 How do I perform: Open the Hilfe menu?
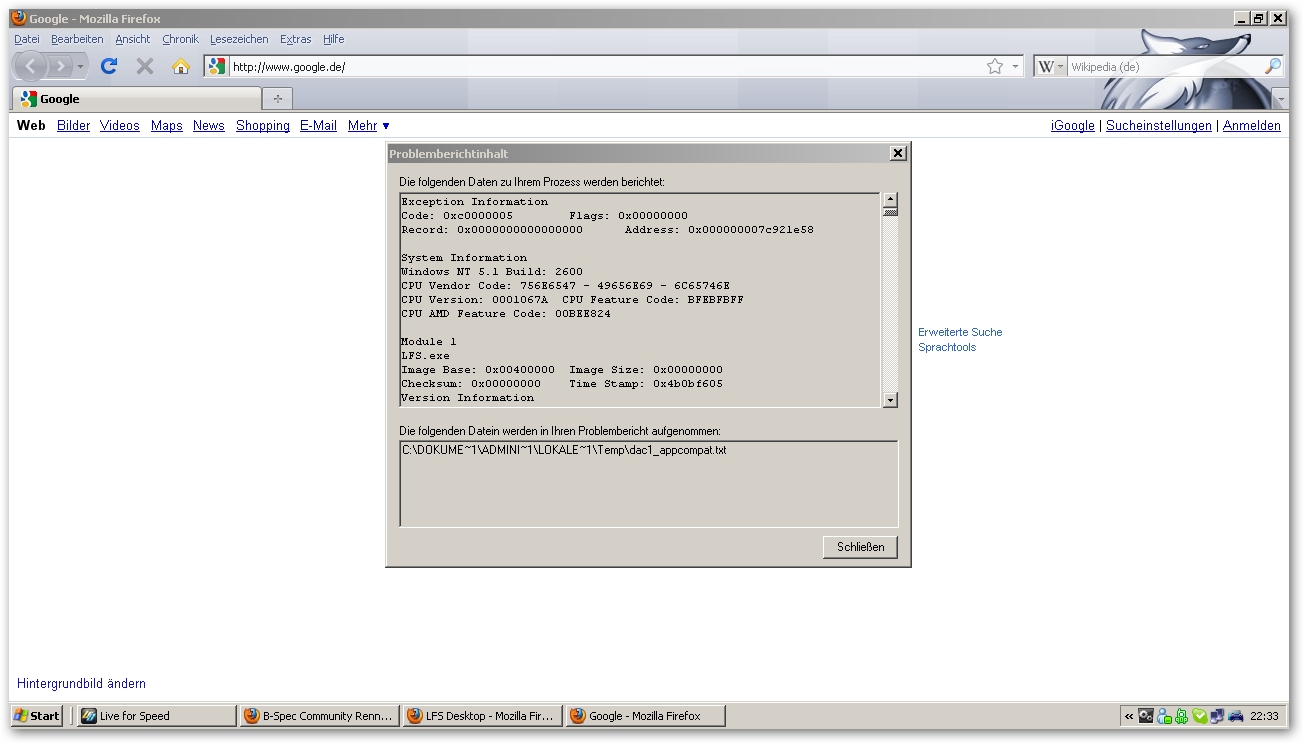point(334,39)
